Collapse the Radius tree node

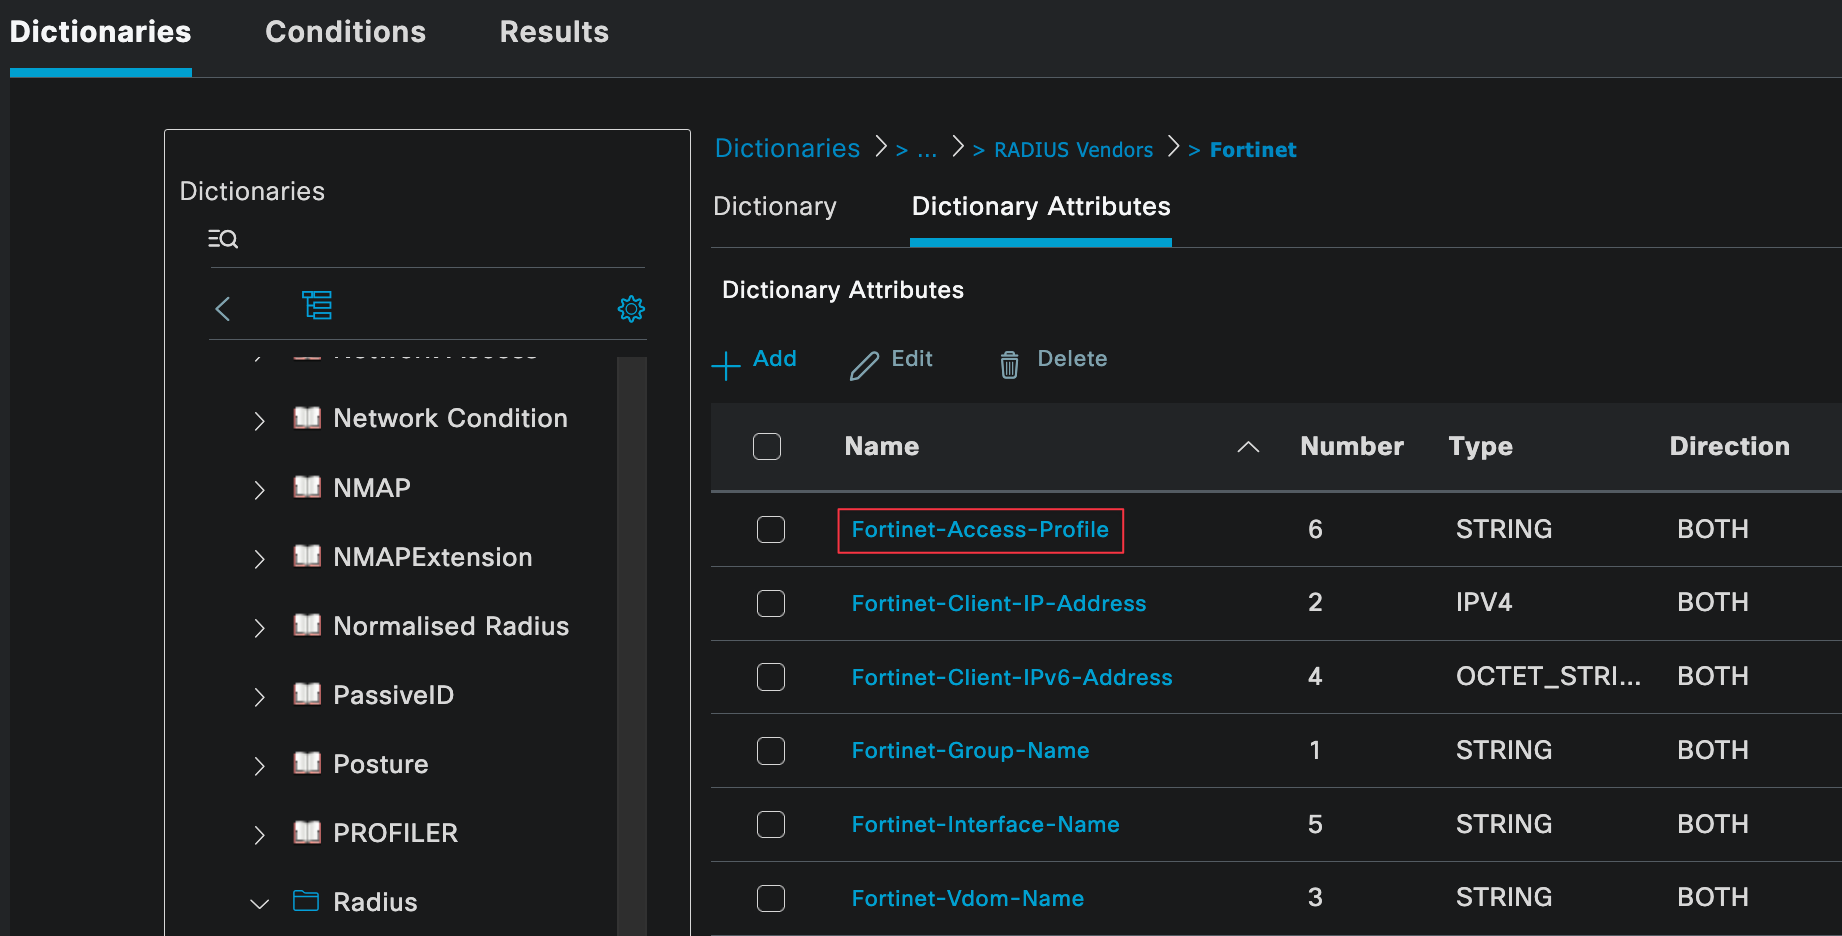[x=260, y=904]
